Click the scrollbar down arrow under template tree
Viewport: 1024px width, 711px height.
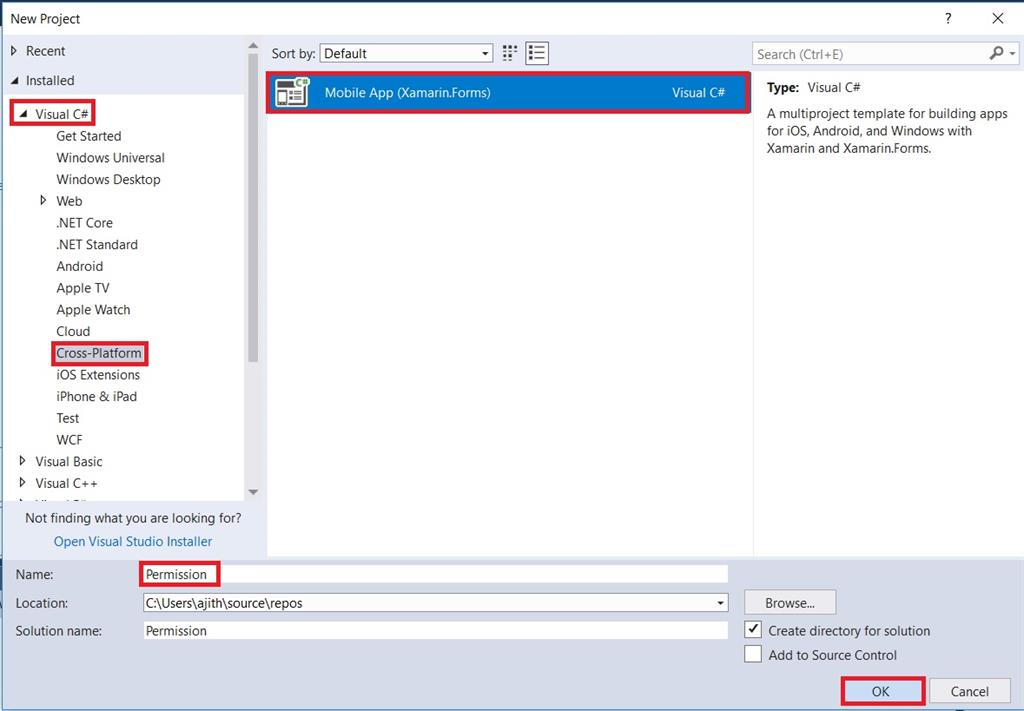[x=253, y=492]
